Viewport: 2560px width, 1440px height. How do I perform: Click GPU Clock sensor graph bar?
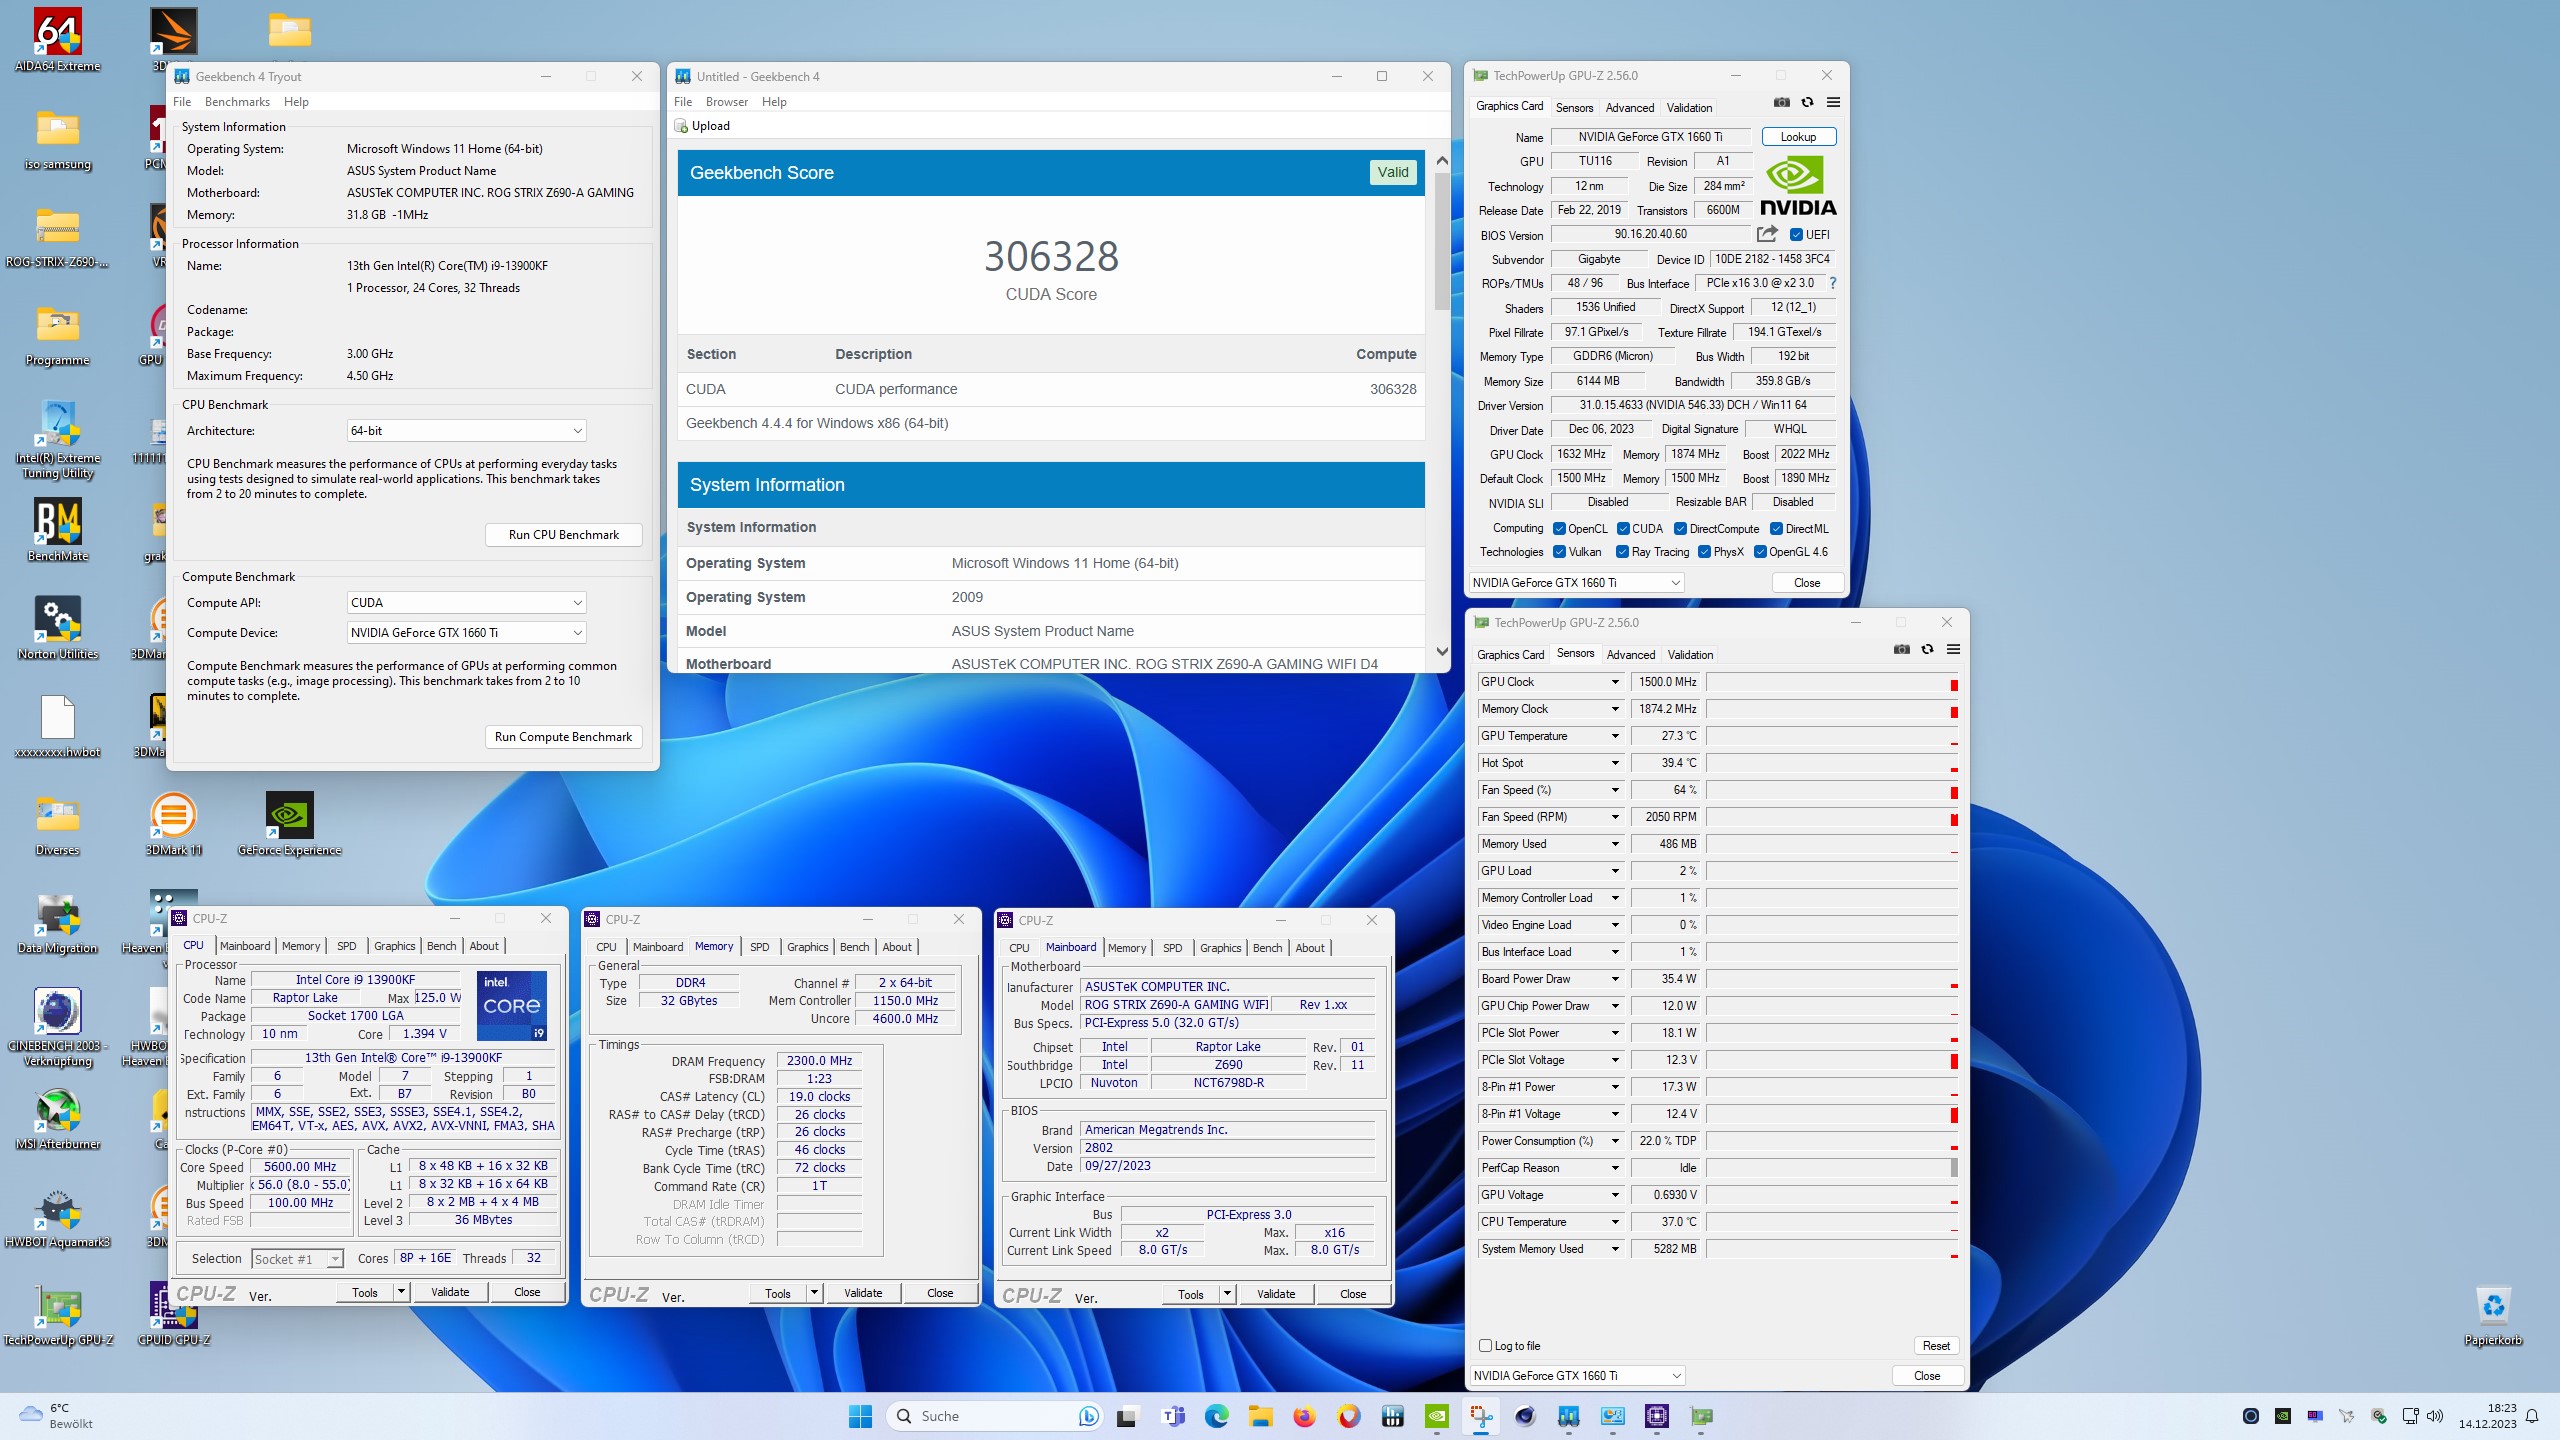[1832, 682]
